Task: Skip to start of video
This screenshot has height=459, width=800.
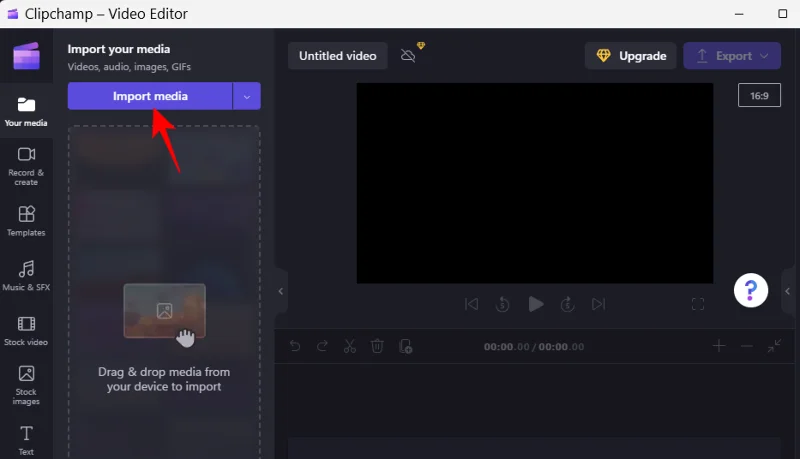Action: point(471,304)
